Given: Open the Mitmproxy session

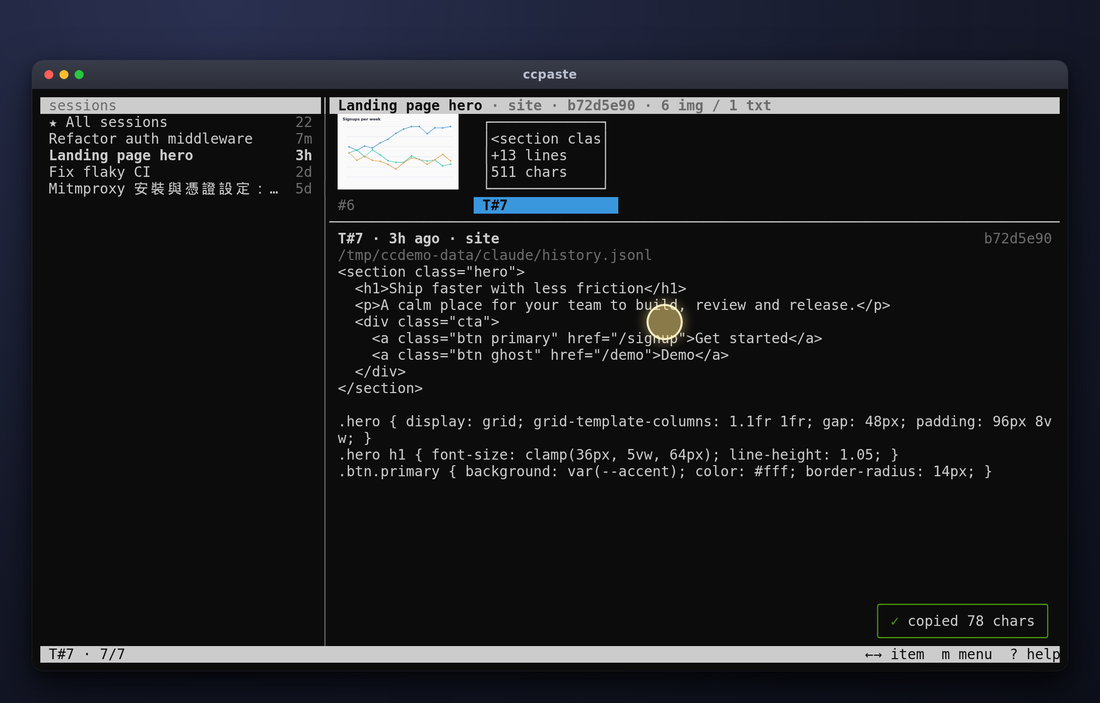Looking at the screenshot, I should click(x=180, y=189).
